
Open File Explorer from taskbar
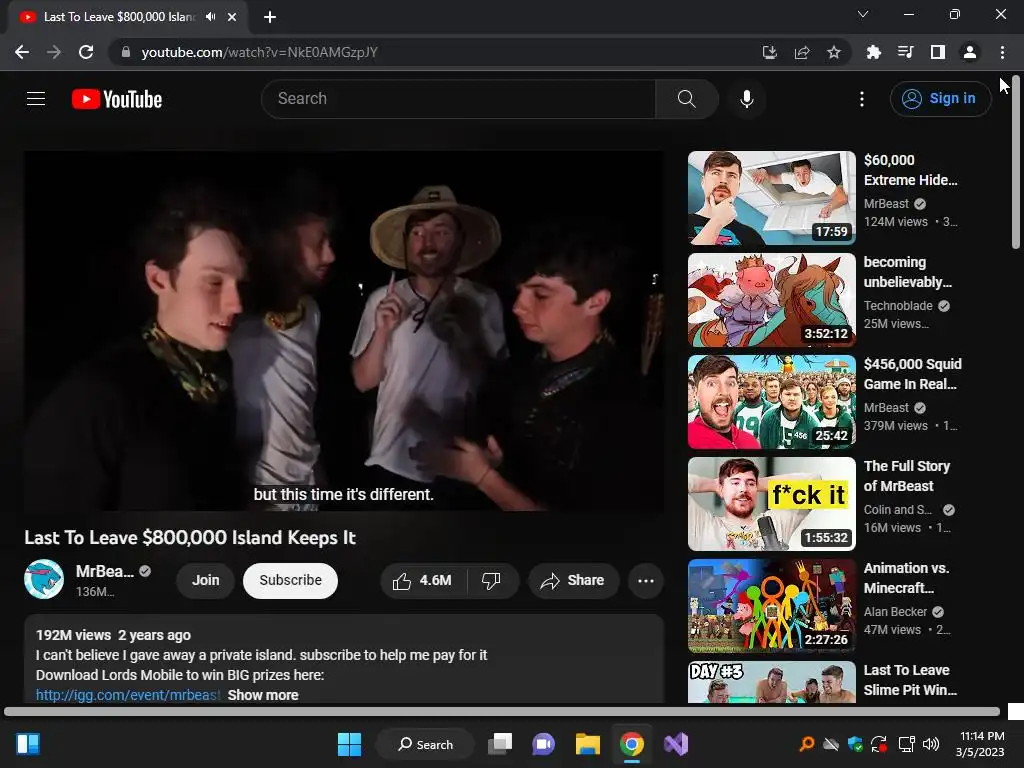point(588,744)
